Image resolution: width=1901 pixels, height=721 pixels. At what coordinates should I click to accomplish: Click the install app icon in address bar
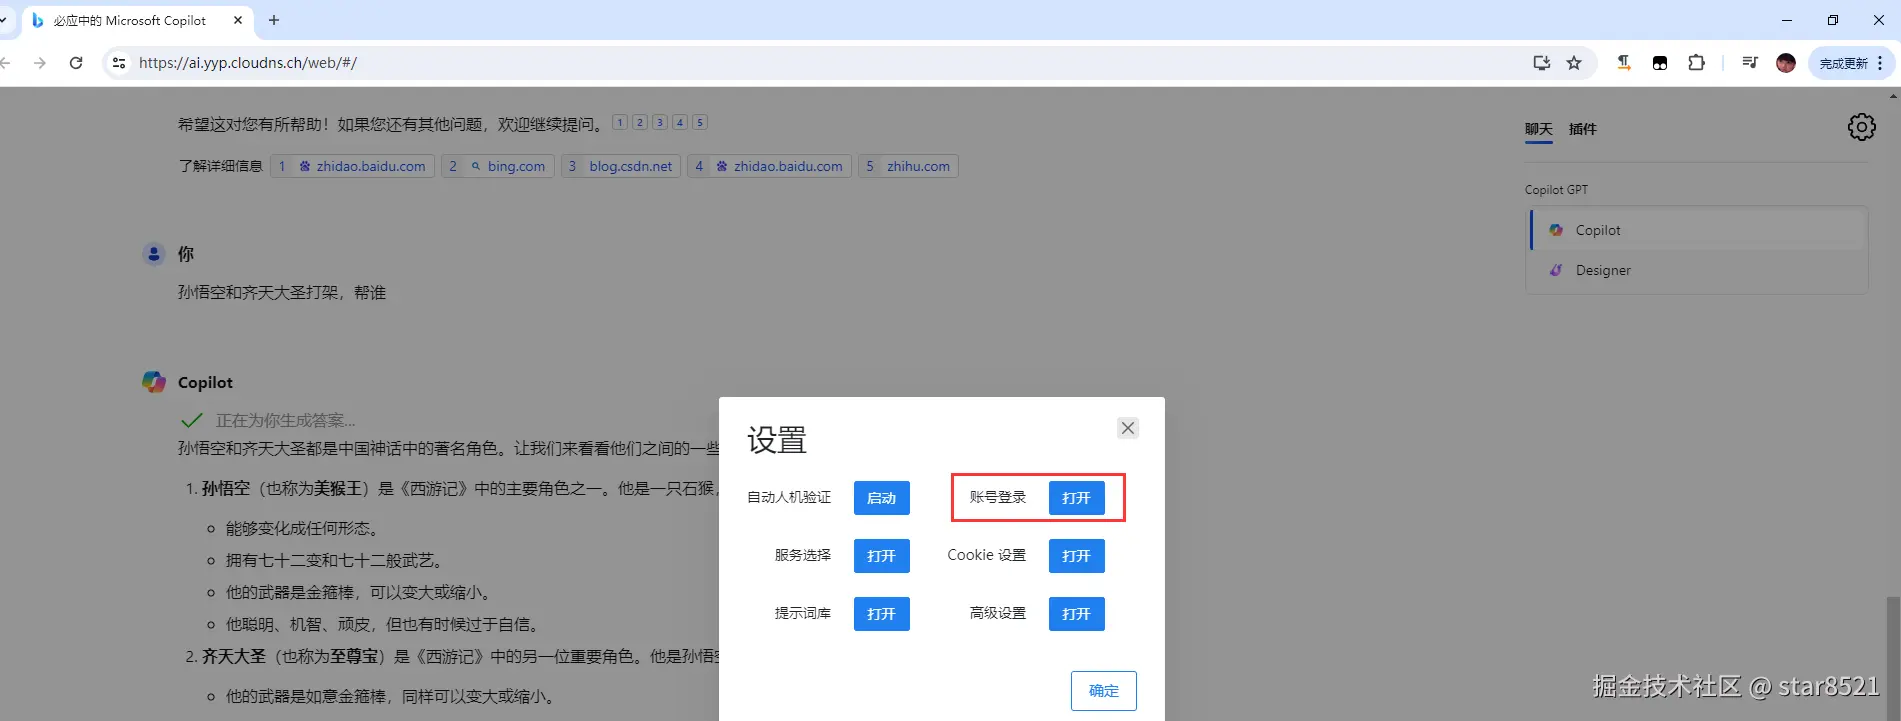(1541, 63)
